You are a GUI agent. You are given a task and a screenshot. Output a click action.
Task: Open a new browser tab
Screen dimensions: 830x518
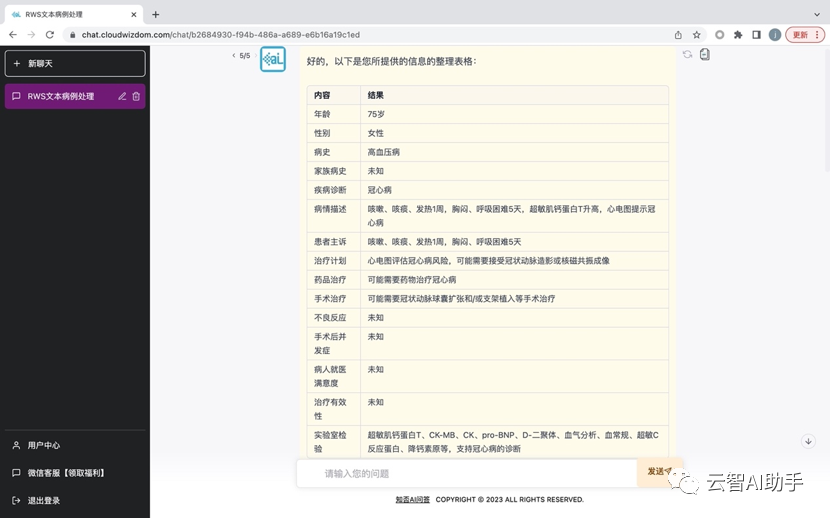coord(156,14)
